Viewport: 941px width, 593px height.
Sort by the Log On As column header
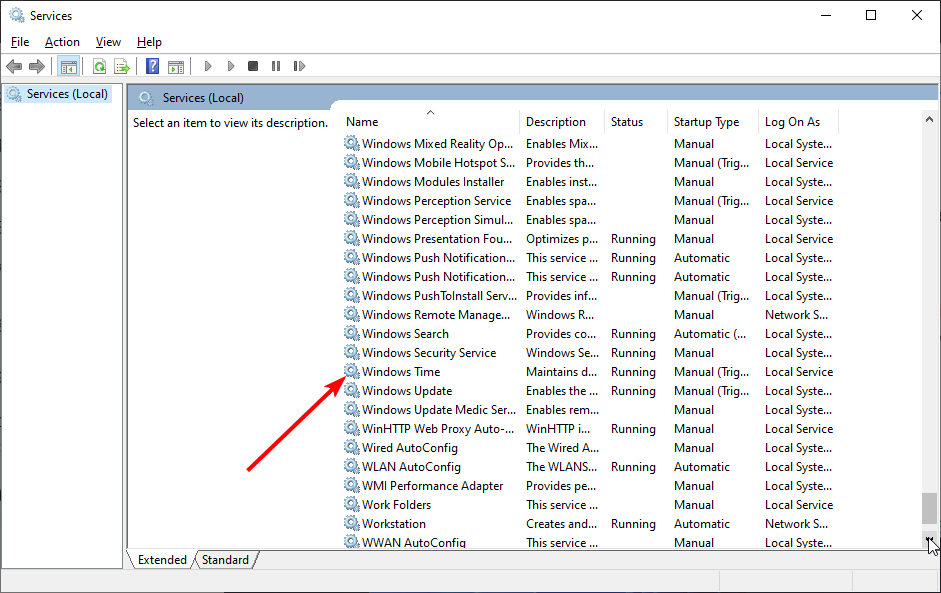(798, 122)
